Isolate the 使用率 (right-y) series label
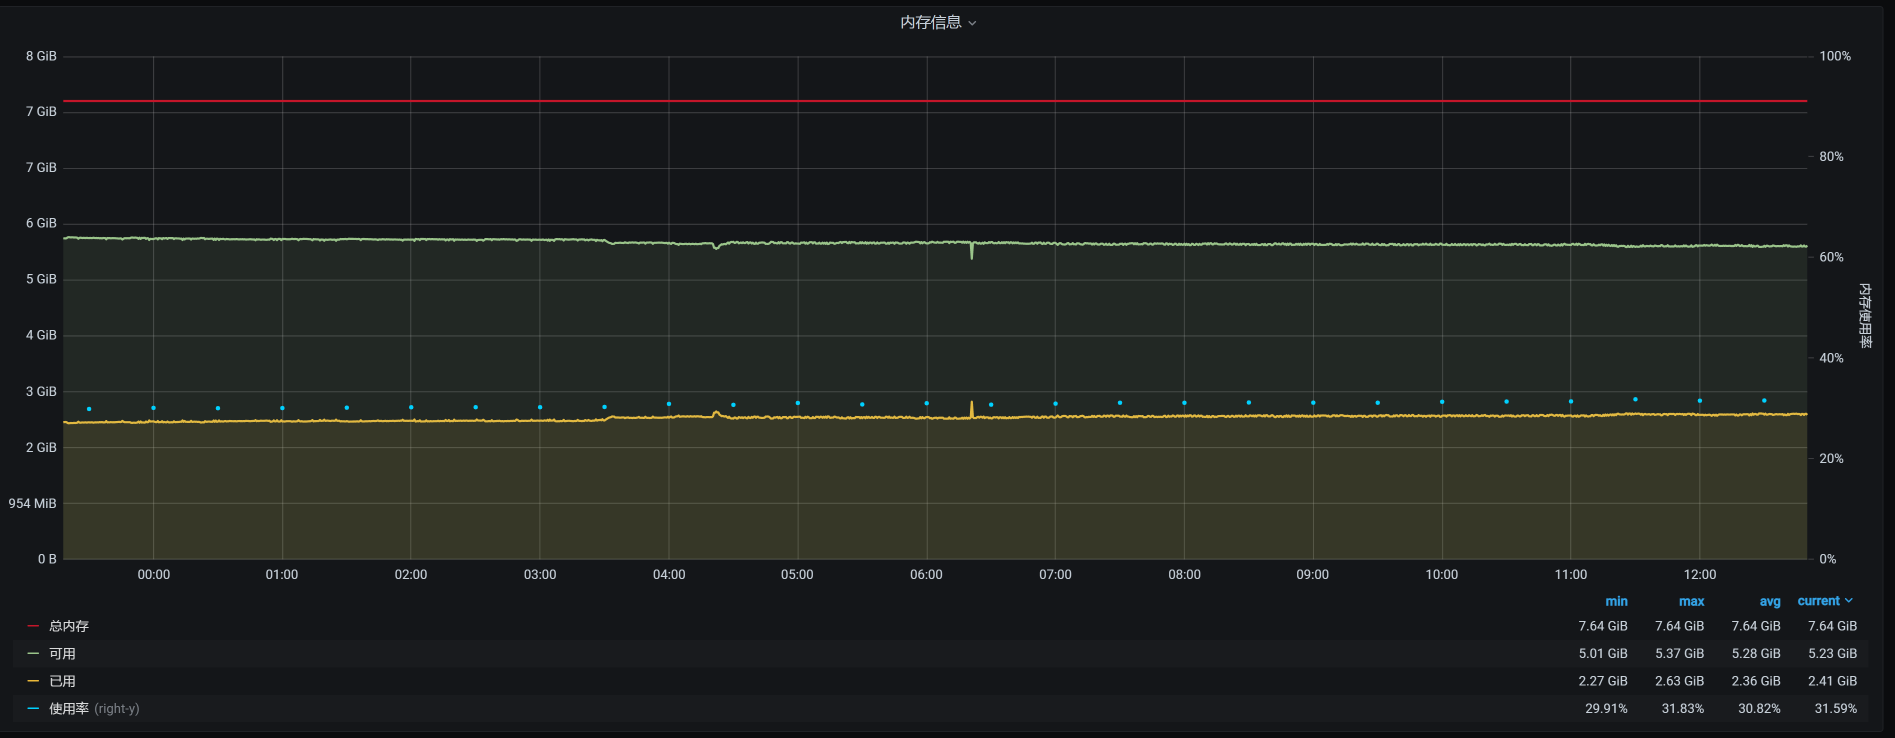 pyautogui.click(x=94, y=709)
